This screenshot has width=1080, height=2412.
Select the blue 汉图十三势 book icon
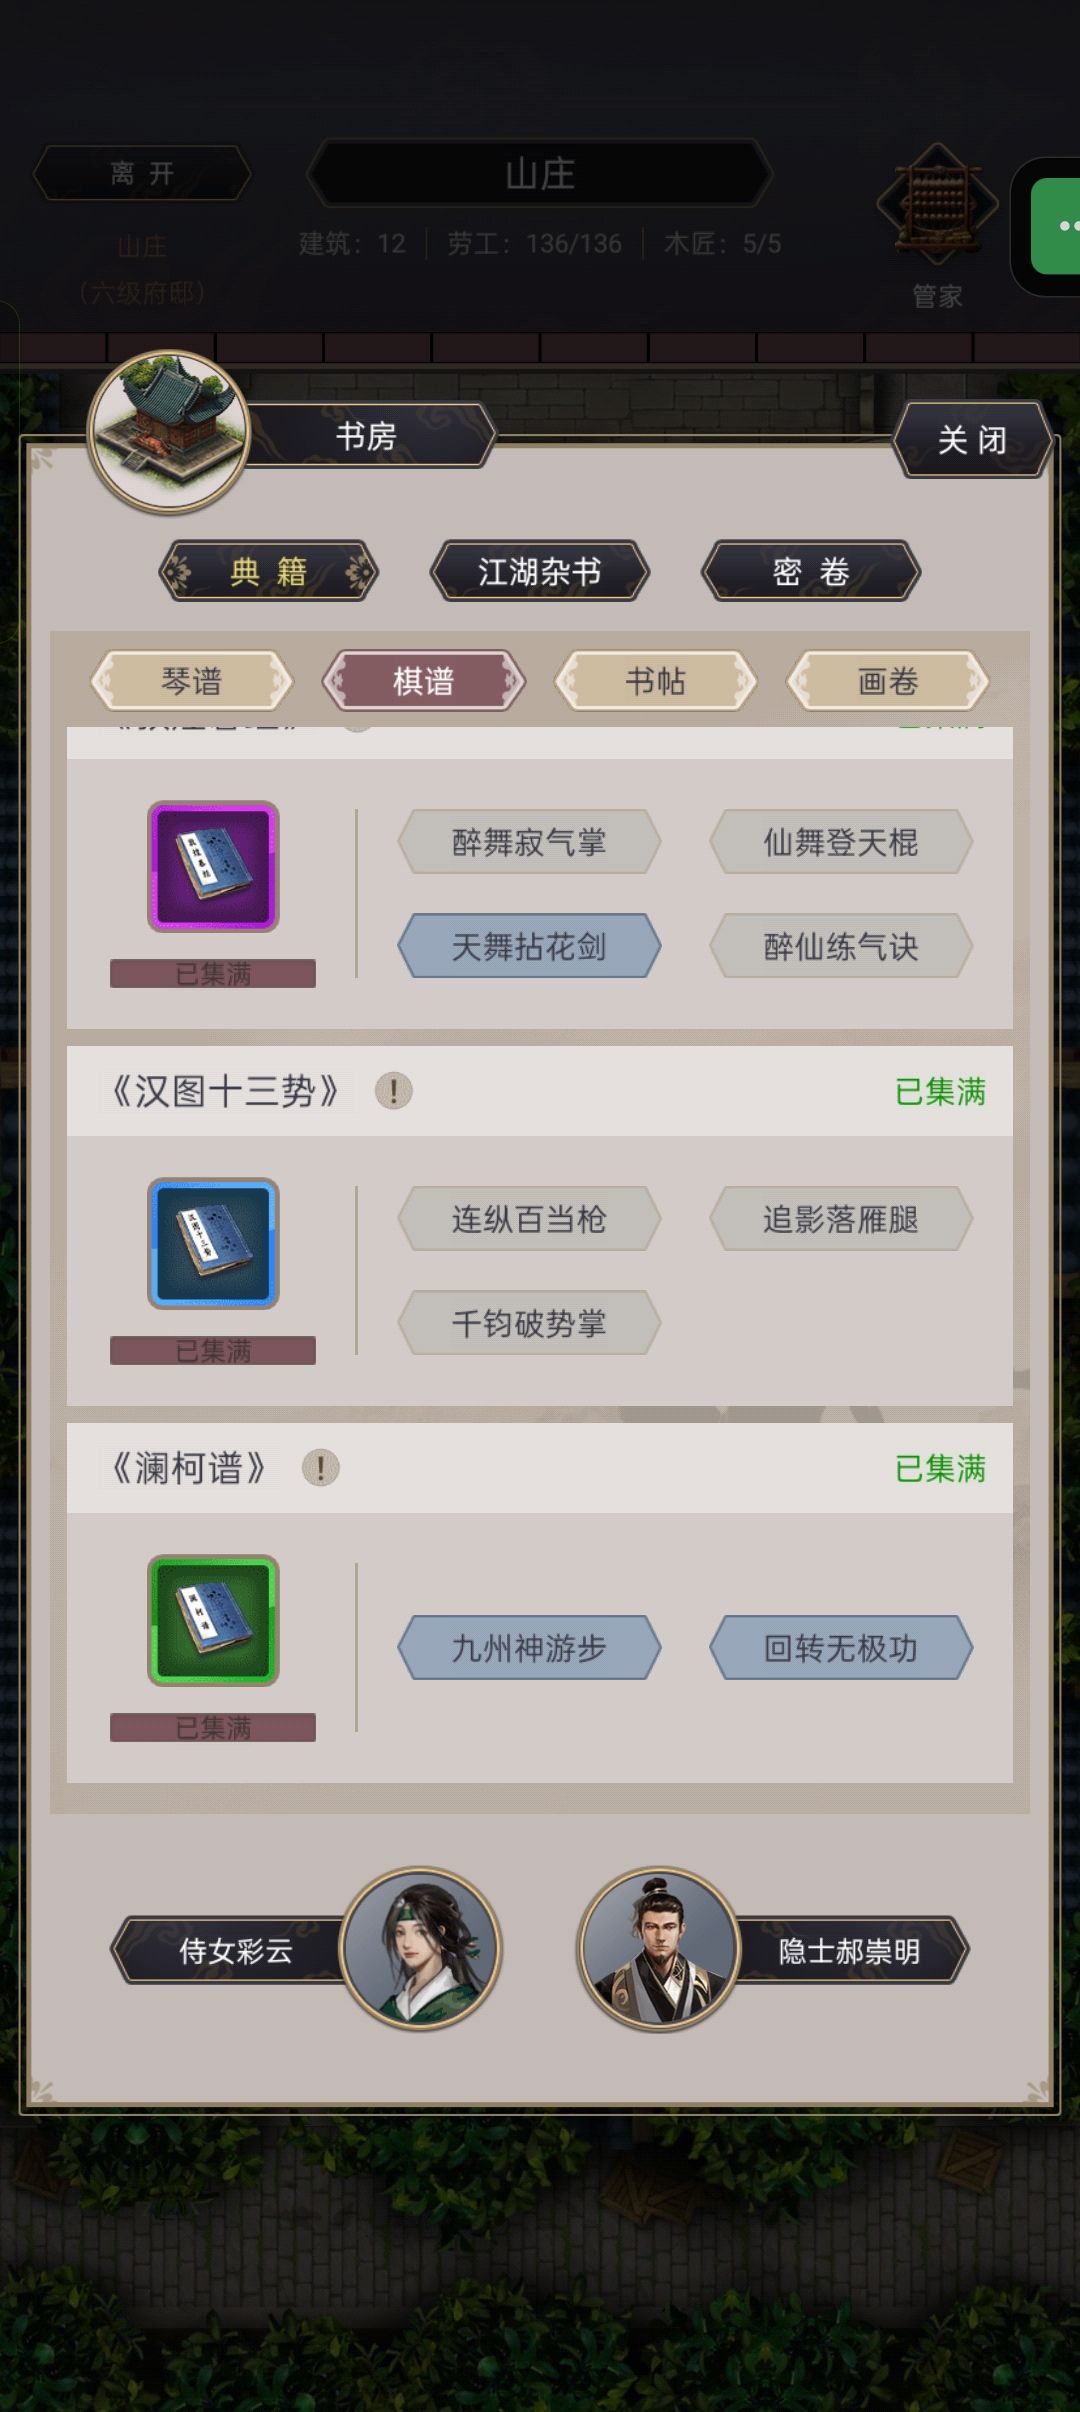[213, 1243]
